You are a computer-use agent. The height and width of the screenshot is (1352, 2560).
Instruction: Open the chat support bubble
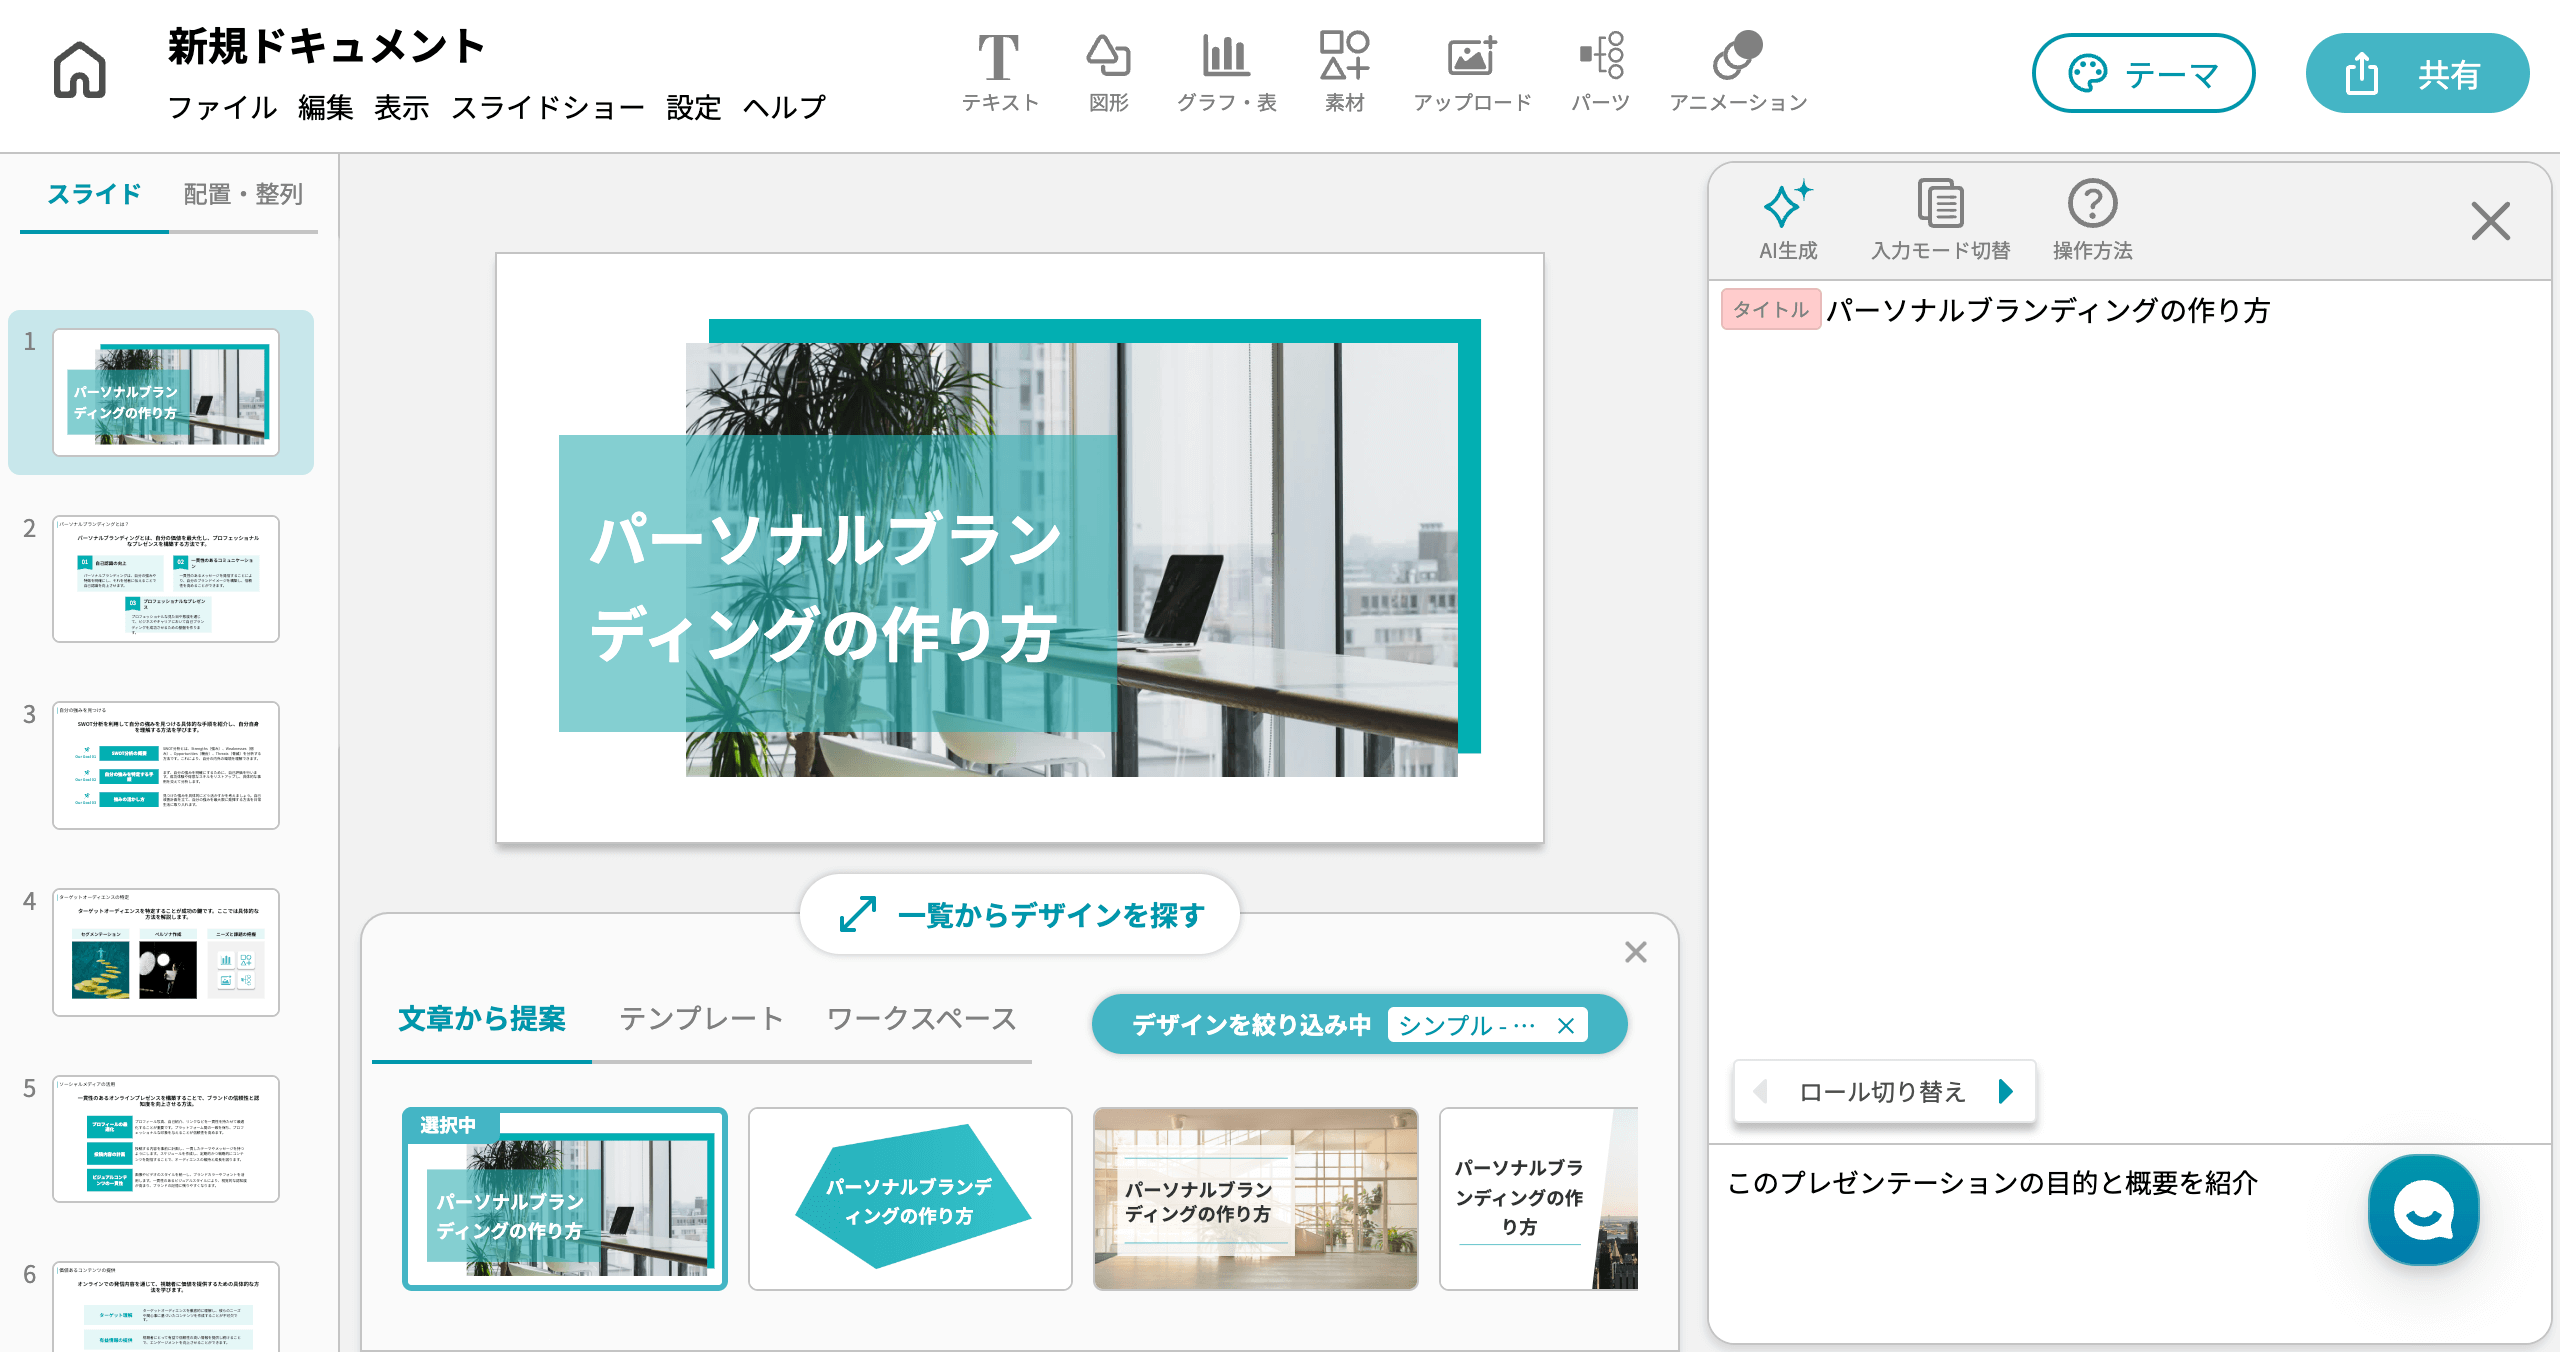[2423, 1210]
